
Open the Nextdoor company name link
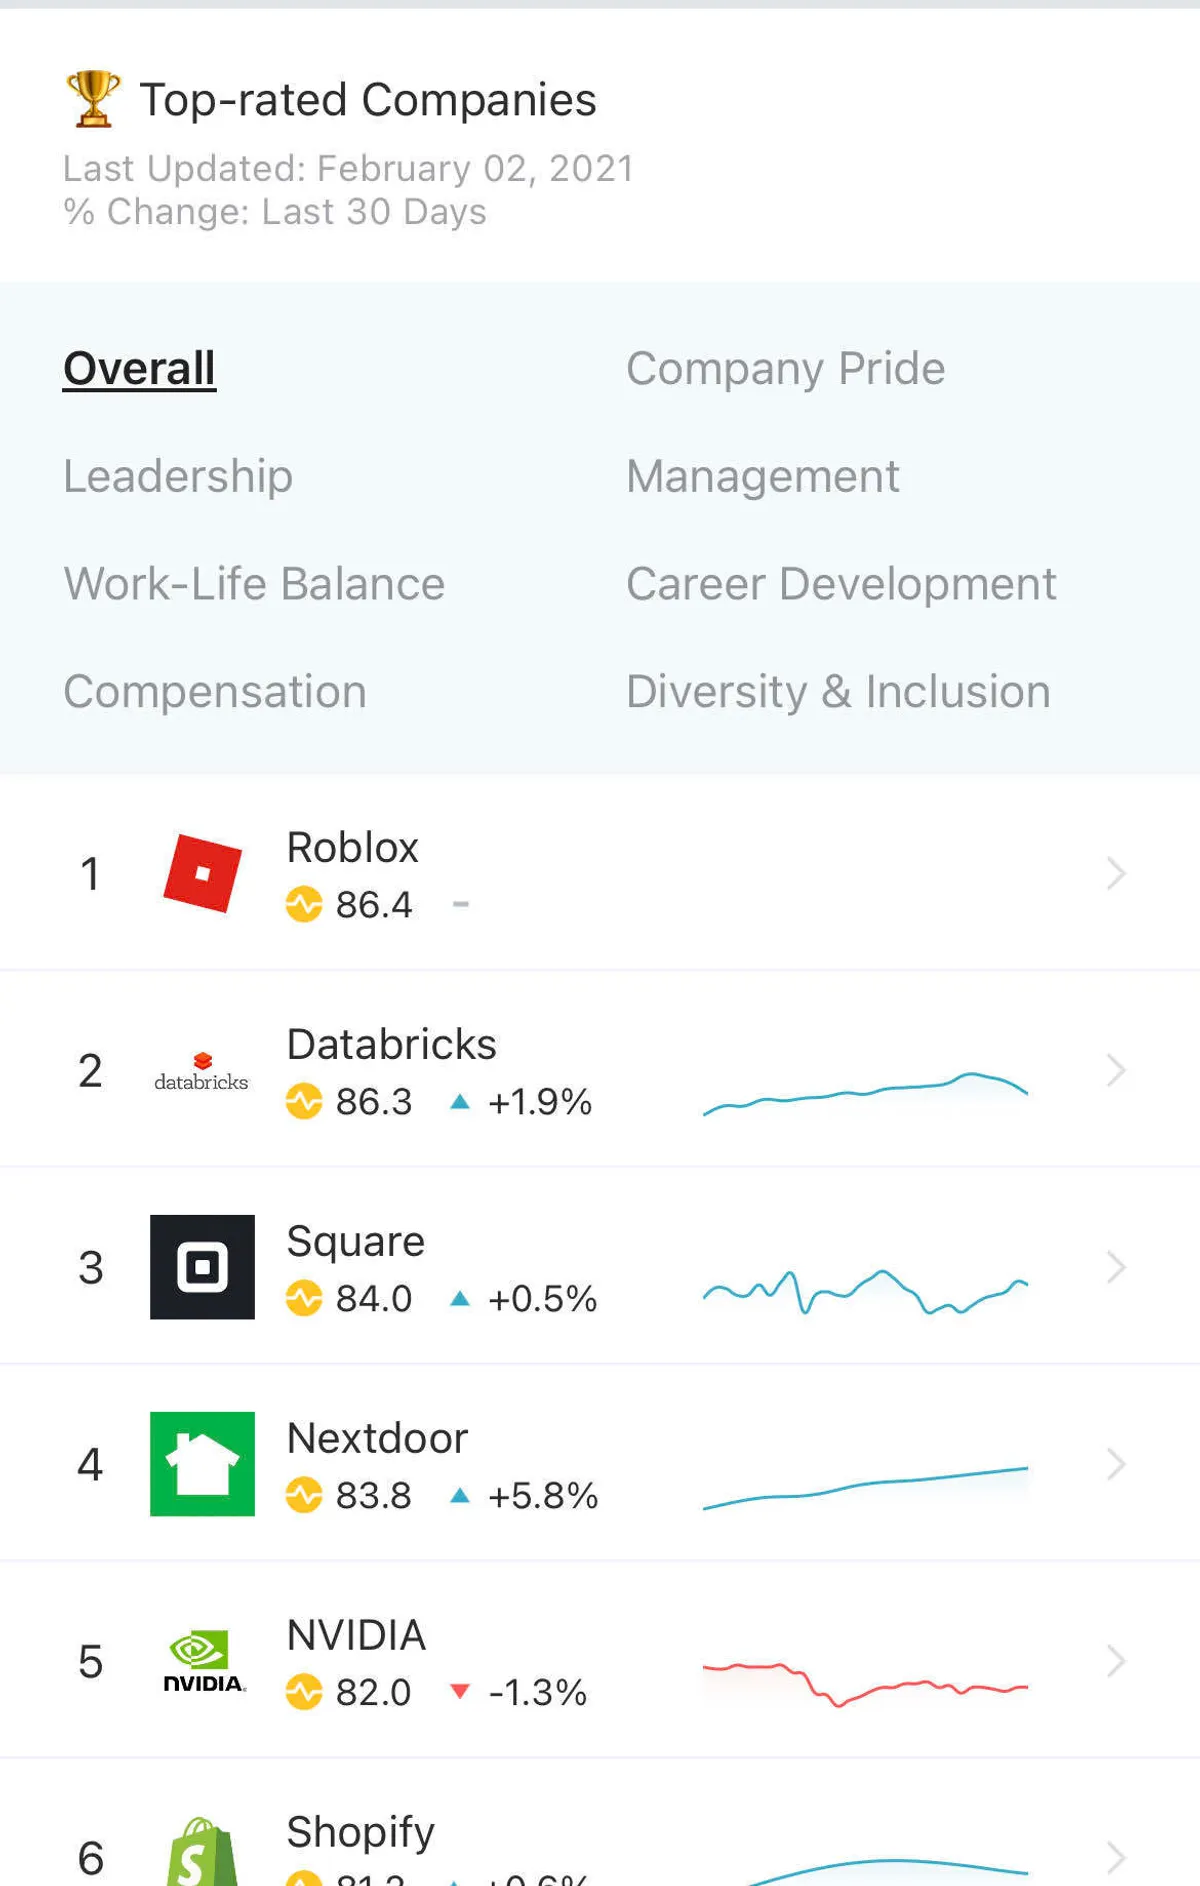[377, 1438]
